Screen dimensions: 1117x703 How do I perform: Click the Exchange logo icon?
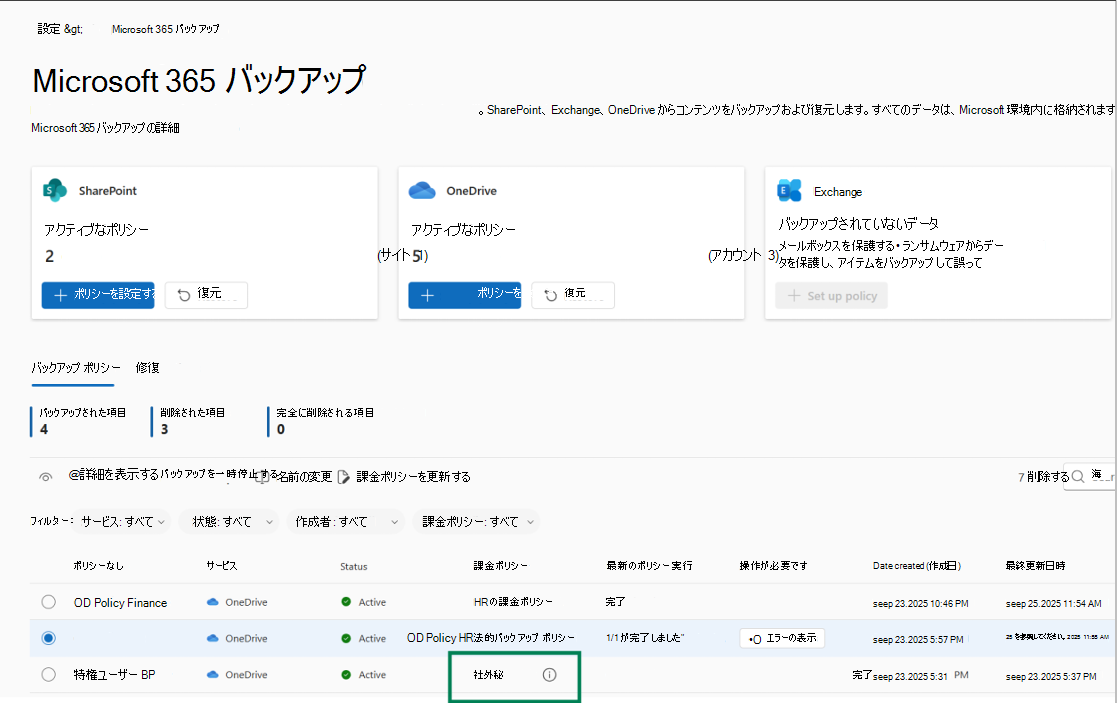(789, 191)
